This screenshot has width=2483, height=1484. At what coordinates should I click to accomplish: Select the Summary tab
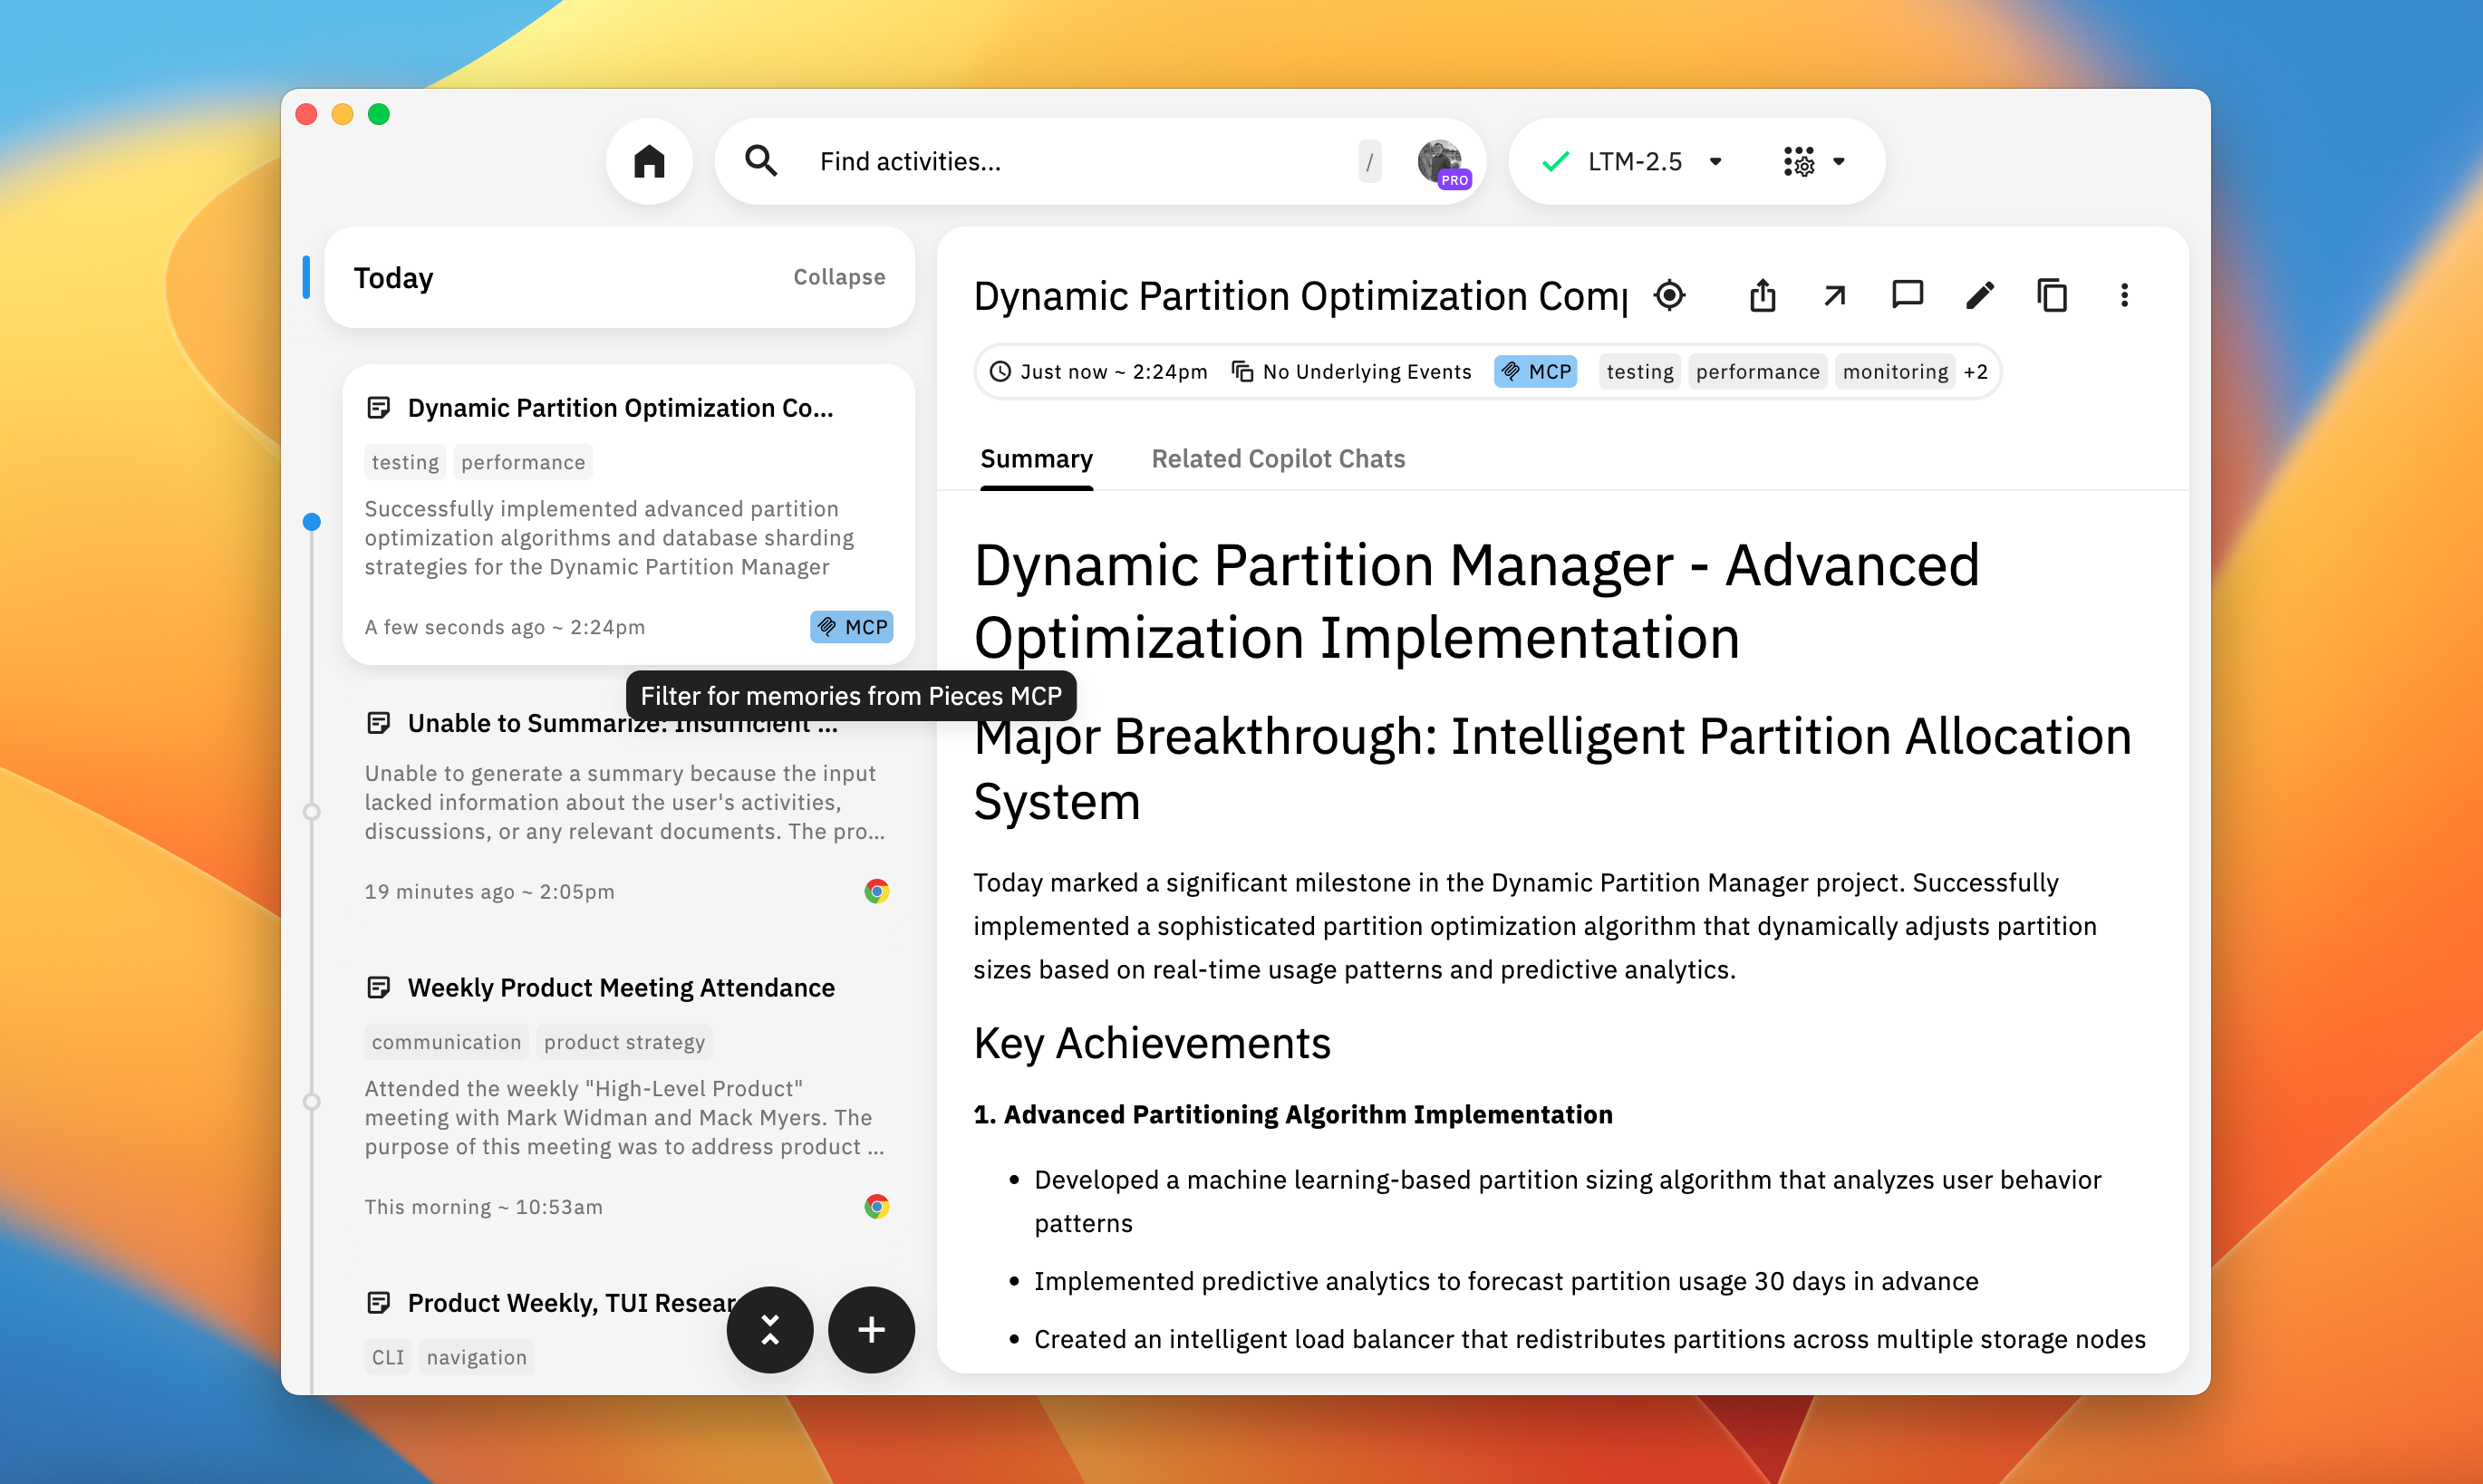(x=1036, y=459)
